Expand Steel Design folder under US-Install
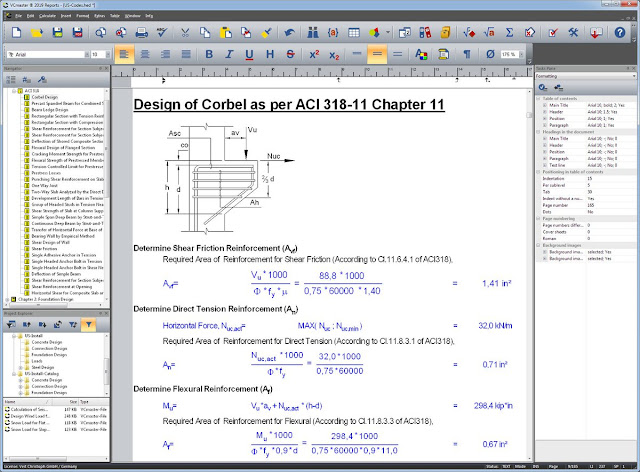Viewport: 640px width, 472px height. click(x=20, y=367)
